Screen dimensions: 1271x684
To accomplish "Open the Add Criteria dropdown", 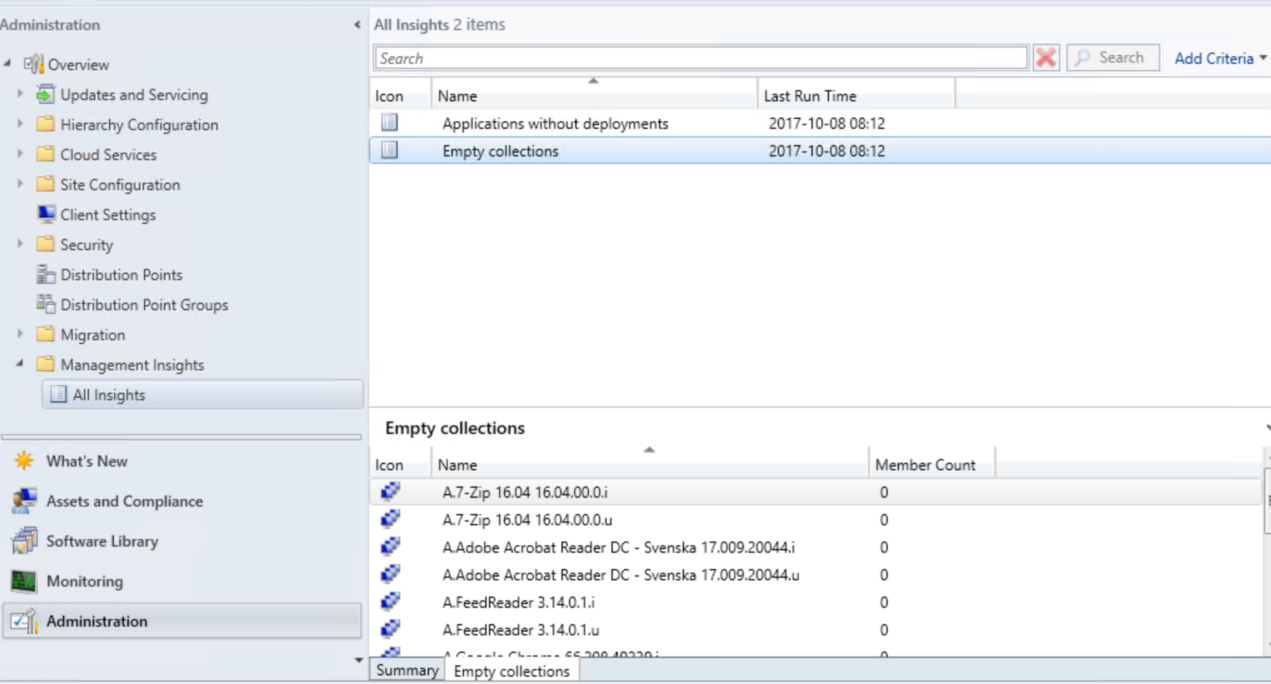I will tap(1219, 58).
